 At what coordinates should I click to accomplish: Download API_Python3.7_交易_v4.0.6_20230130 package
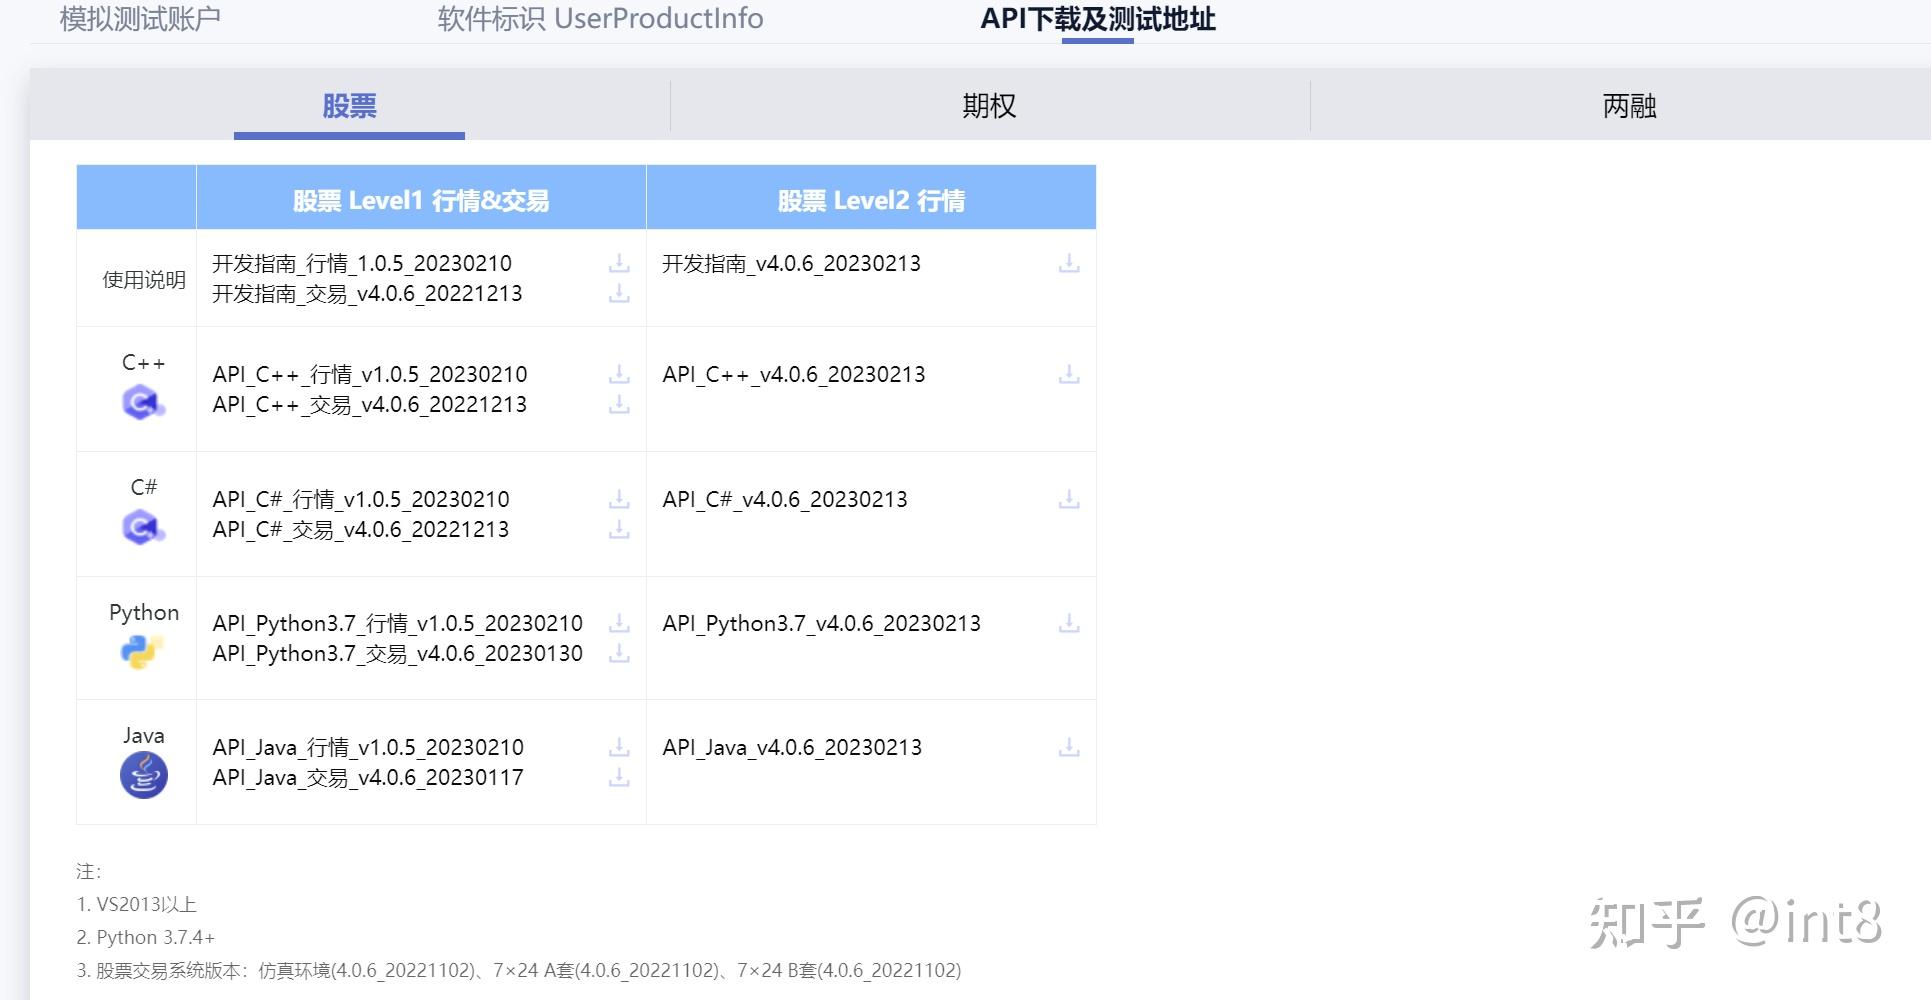point(619,654)
